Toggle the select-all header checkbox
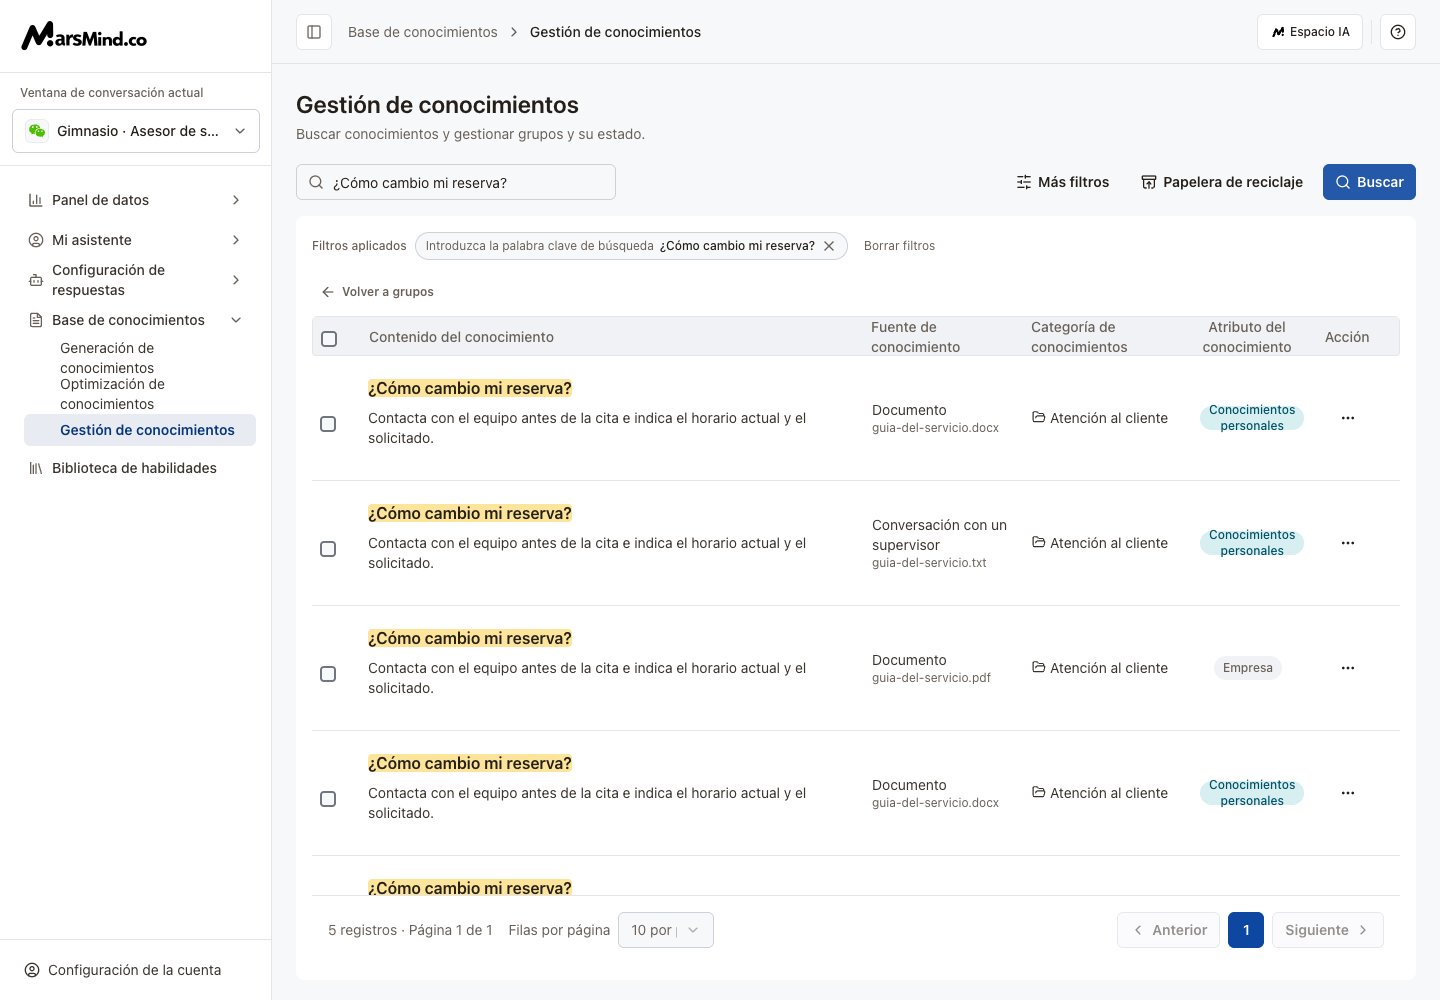Image resolution: width=1440 pixels, height=1000 pixels. 329,339
